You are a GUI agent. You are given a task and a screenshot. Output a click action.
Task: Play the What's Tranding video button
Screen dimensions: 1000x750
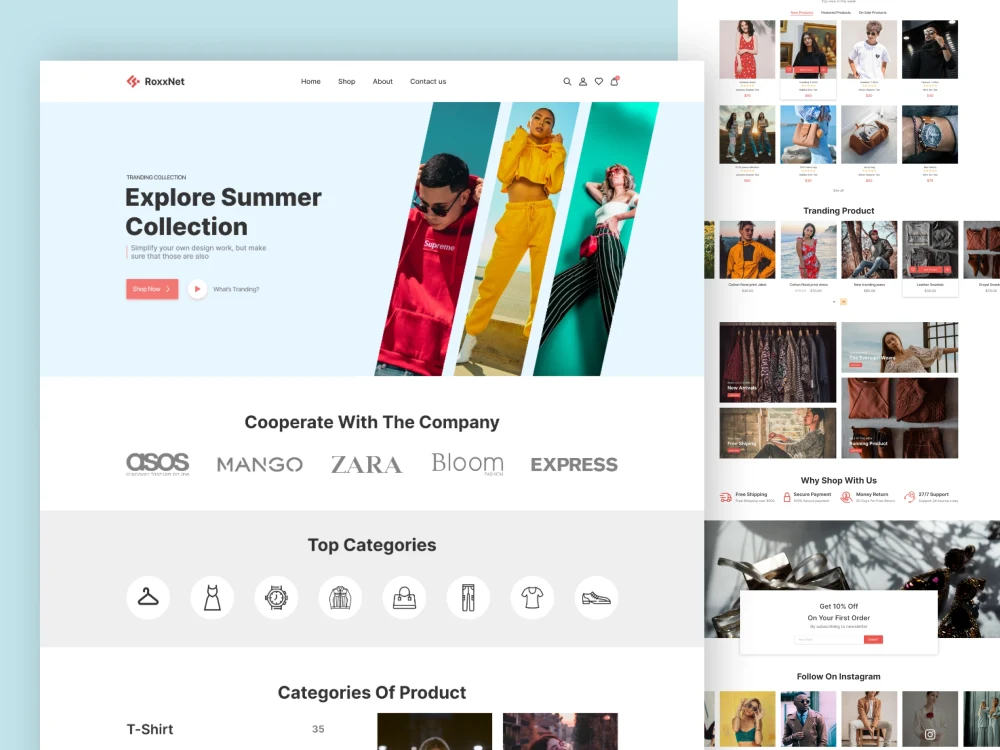point(197,289)
